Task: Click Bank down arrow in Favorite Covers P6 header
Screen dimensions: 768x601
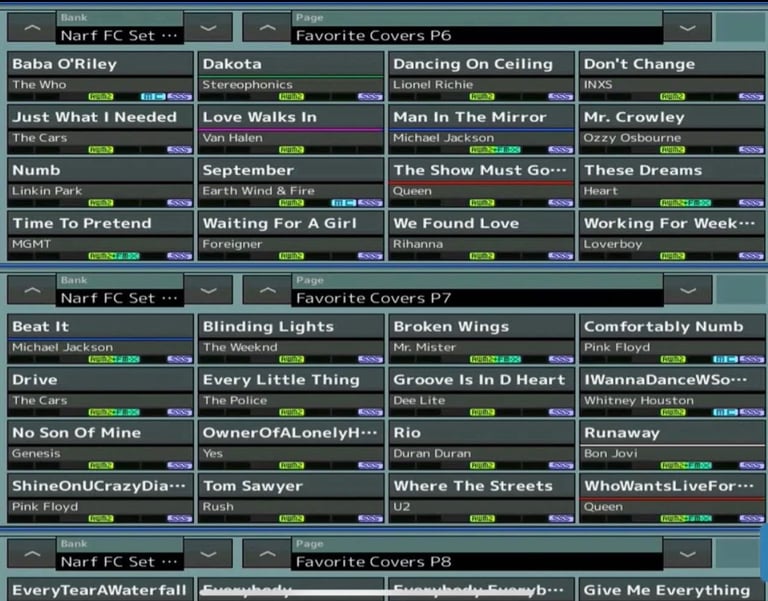Action: click(208, 28)
